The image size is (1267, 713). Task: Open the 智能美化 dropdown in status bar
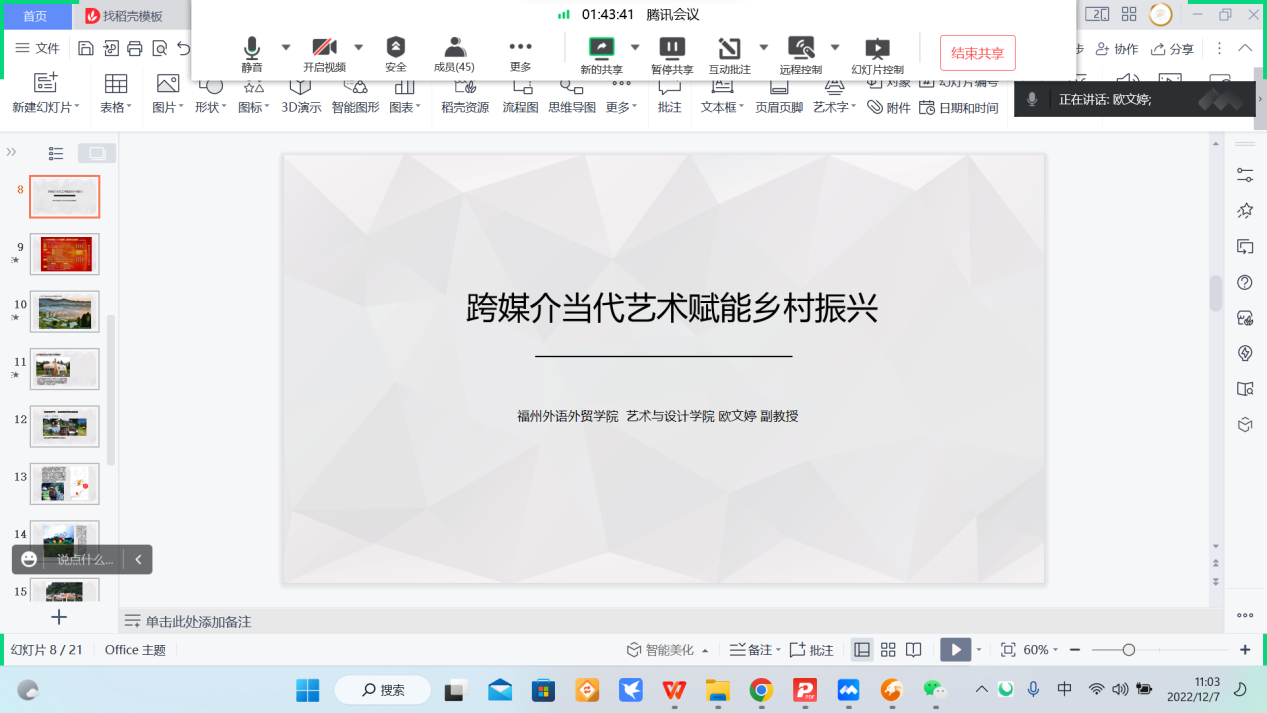[668, 650]
